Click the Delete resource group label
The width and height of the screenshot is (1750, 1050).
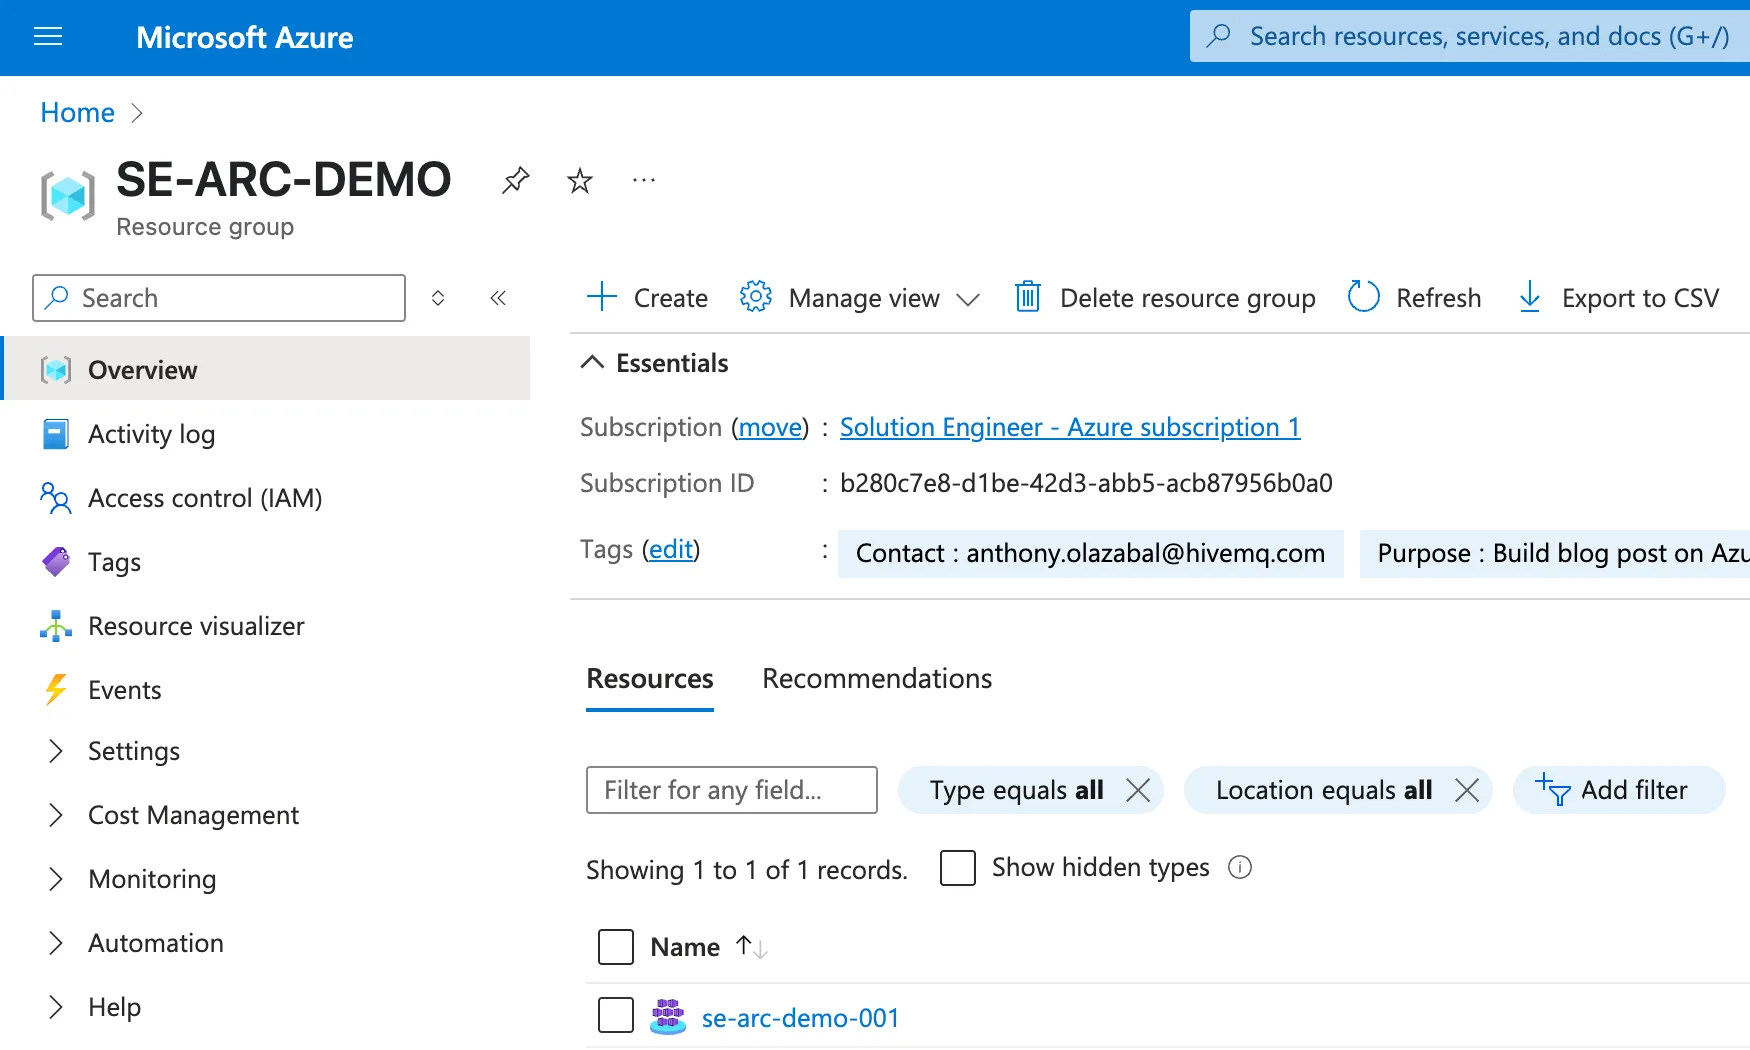point(1188,298)
